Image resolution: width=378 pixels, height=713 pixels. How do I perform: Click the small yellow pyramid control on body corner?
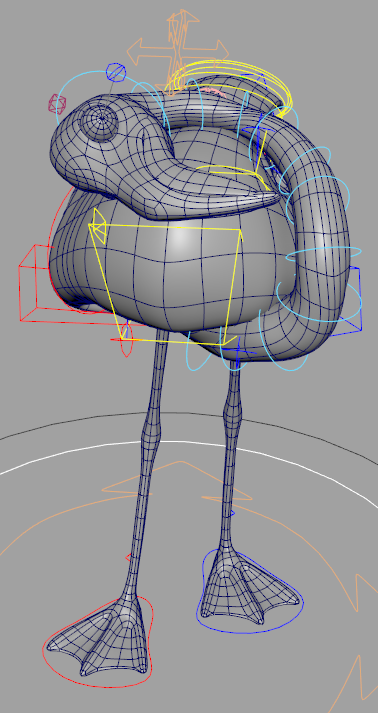point(98,226)
